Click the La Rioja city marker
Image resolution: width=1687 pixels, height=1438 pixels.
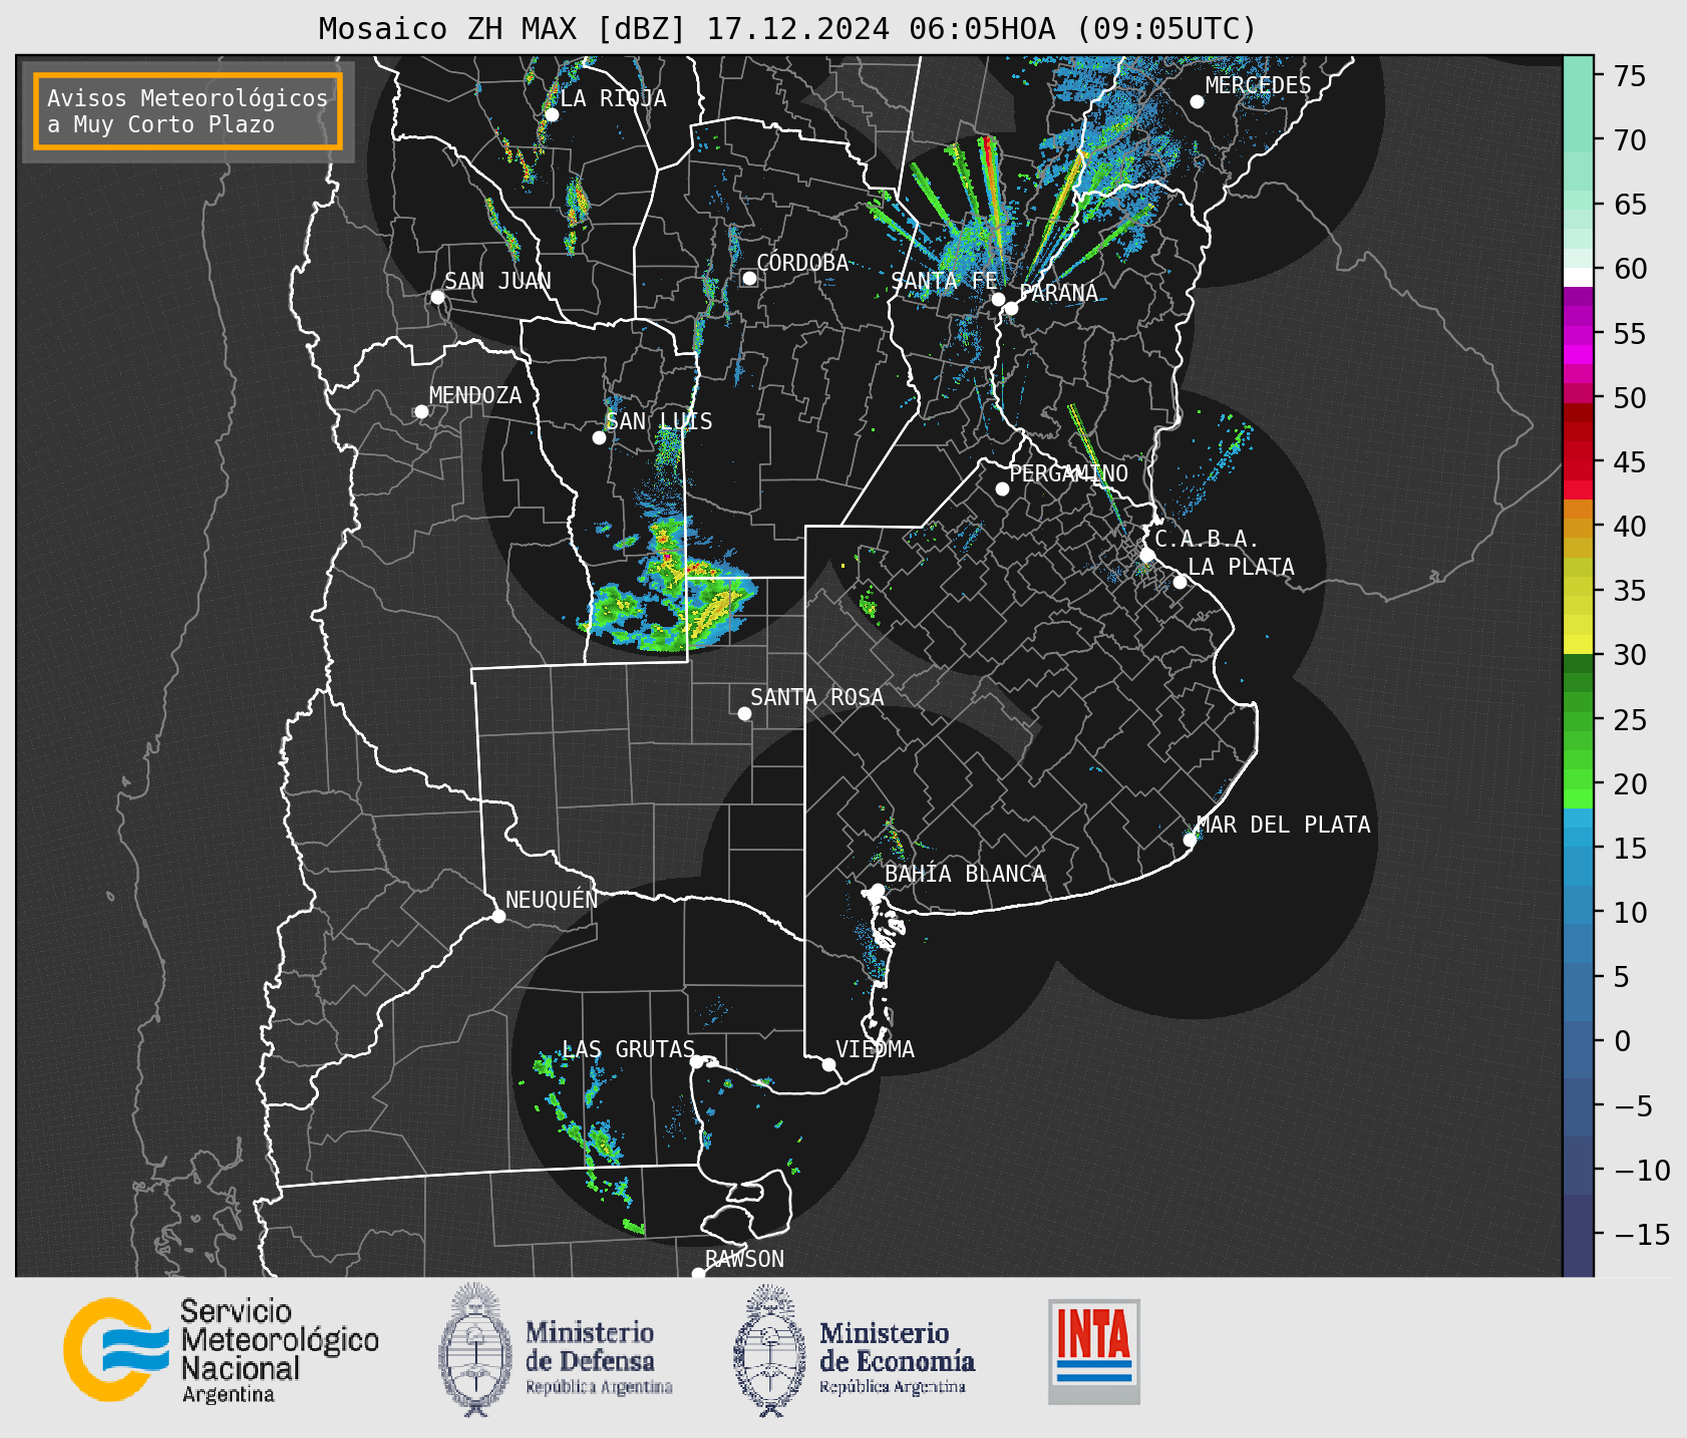click(551, 114)
